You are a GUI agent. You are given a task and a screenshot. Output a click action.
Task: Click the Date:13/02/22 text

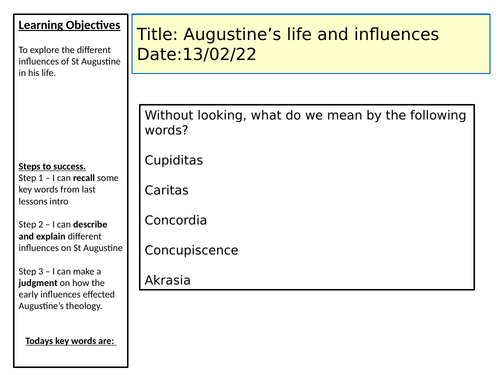[196, 54]
